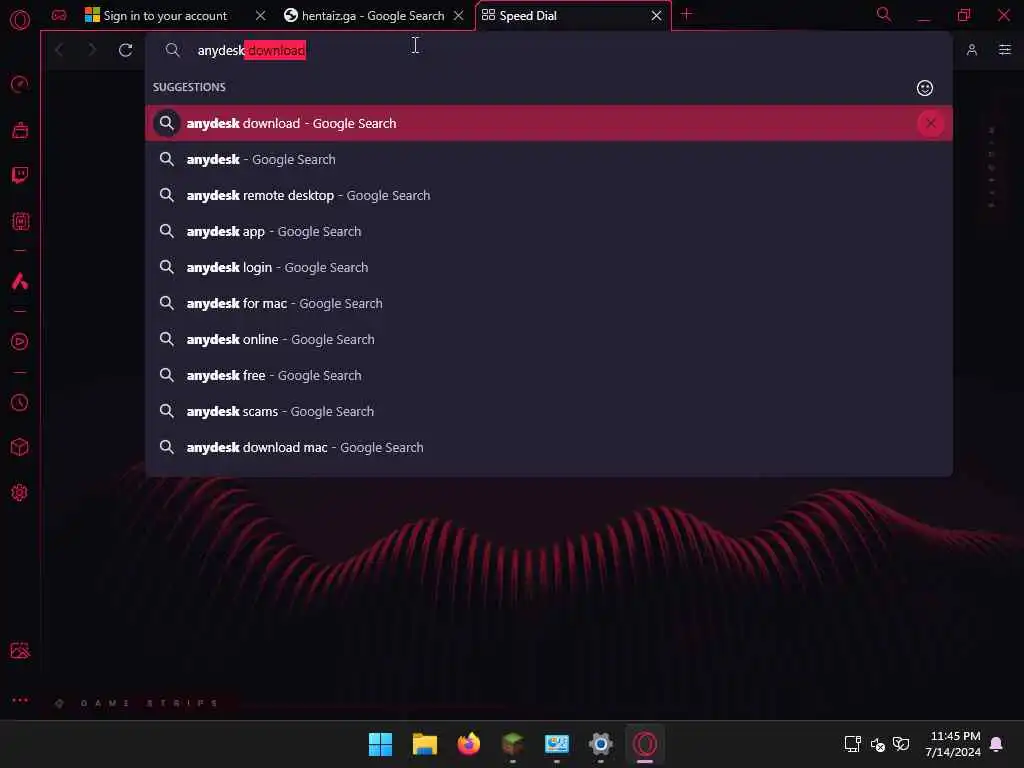Select the Speed Dial tab
Image resolution: width=1024 pixels, height=768 pixels.
pos(572,16)
